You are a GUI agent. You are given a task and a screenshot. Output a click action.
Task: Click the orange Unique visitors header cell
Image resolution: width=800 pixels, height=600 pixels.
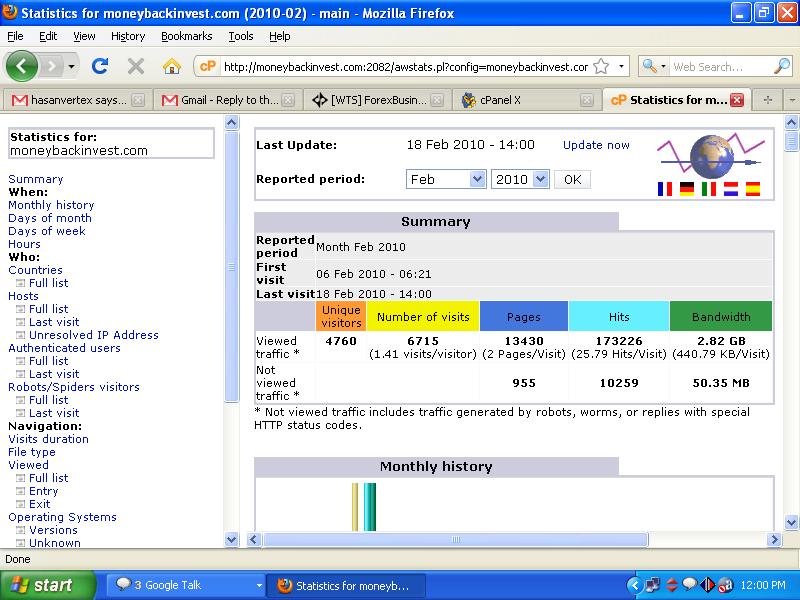pyautogui.click(x=341, y=316)
